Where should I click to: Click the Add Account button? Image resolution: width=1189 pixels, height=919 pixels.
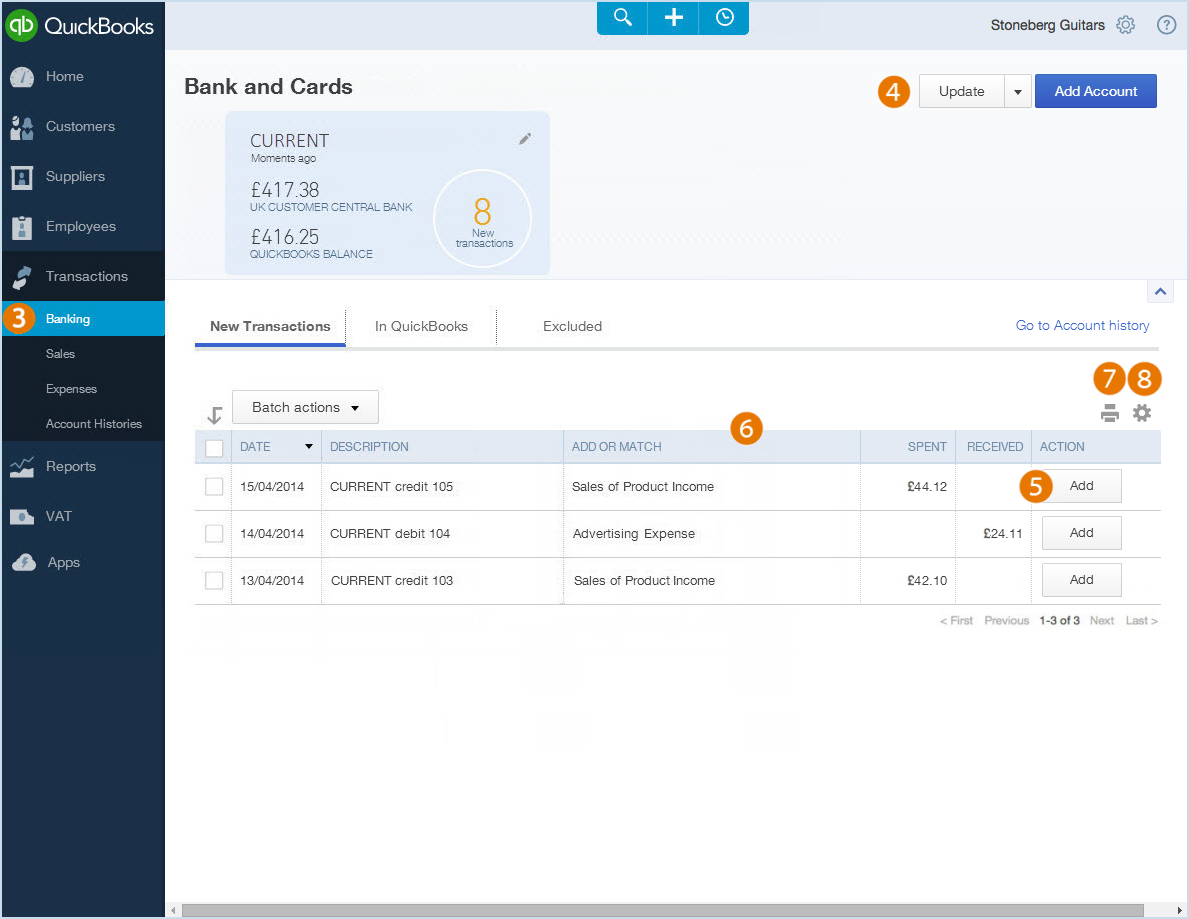(1096, 90)
